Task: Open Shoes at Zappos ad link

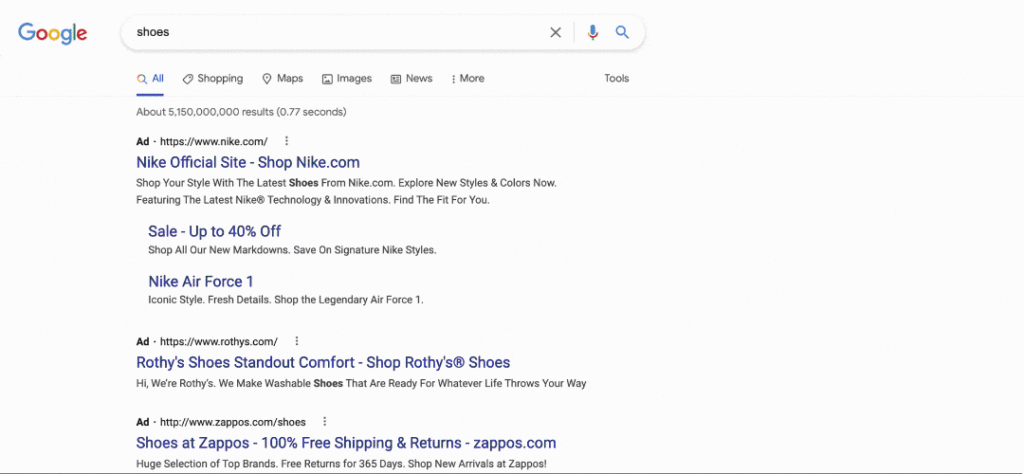Action: pos(346,443)
